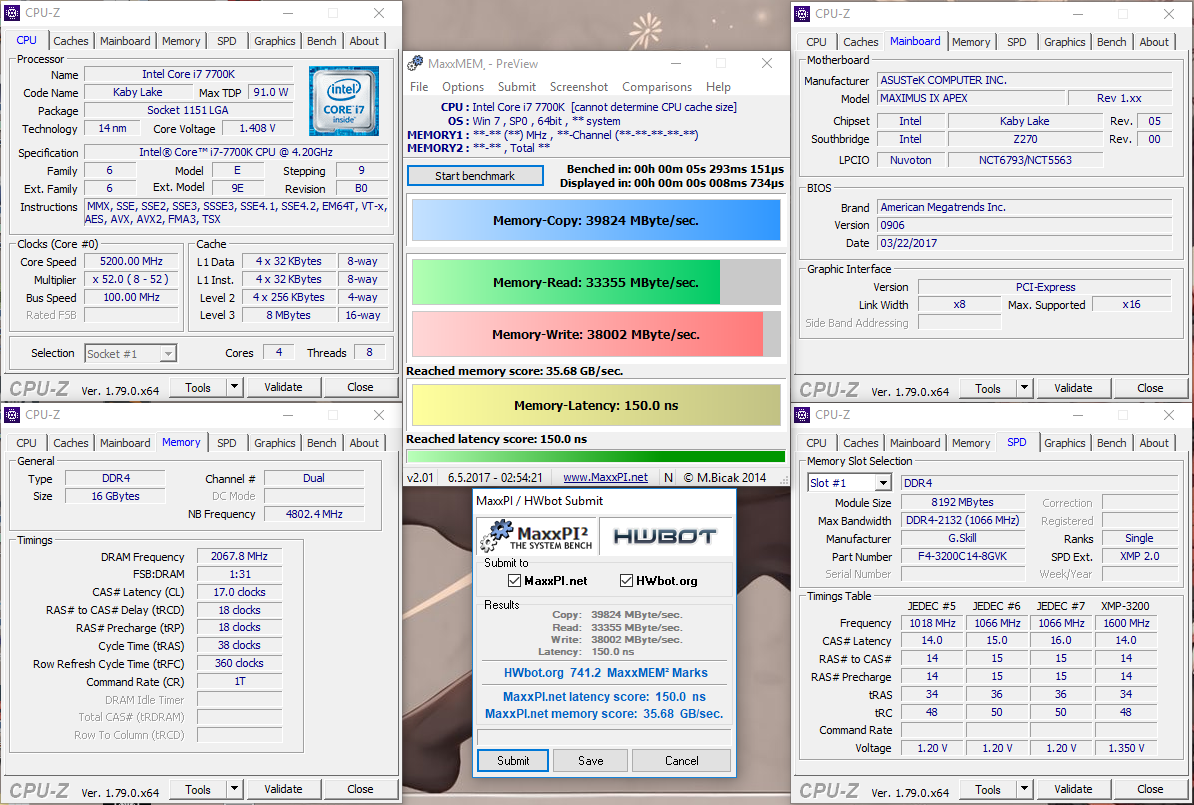The width and height of the screenshot is (1194, 805).
Task: Click Close button in Memory window
Action: (x=360, y=789)
